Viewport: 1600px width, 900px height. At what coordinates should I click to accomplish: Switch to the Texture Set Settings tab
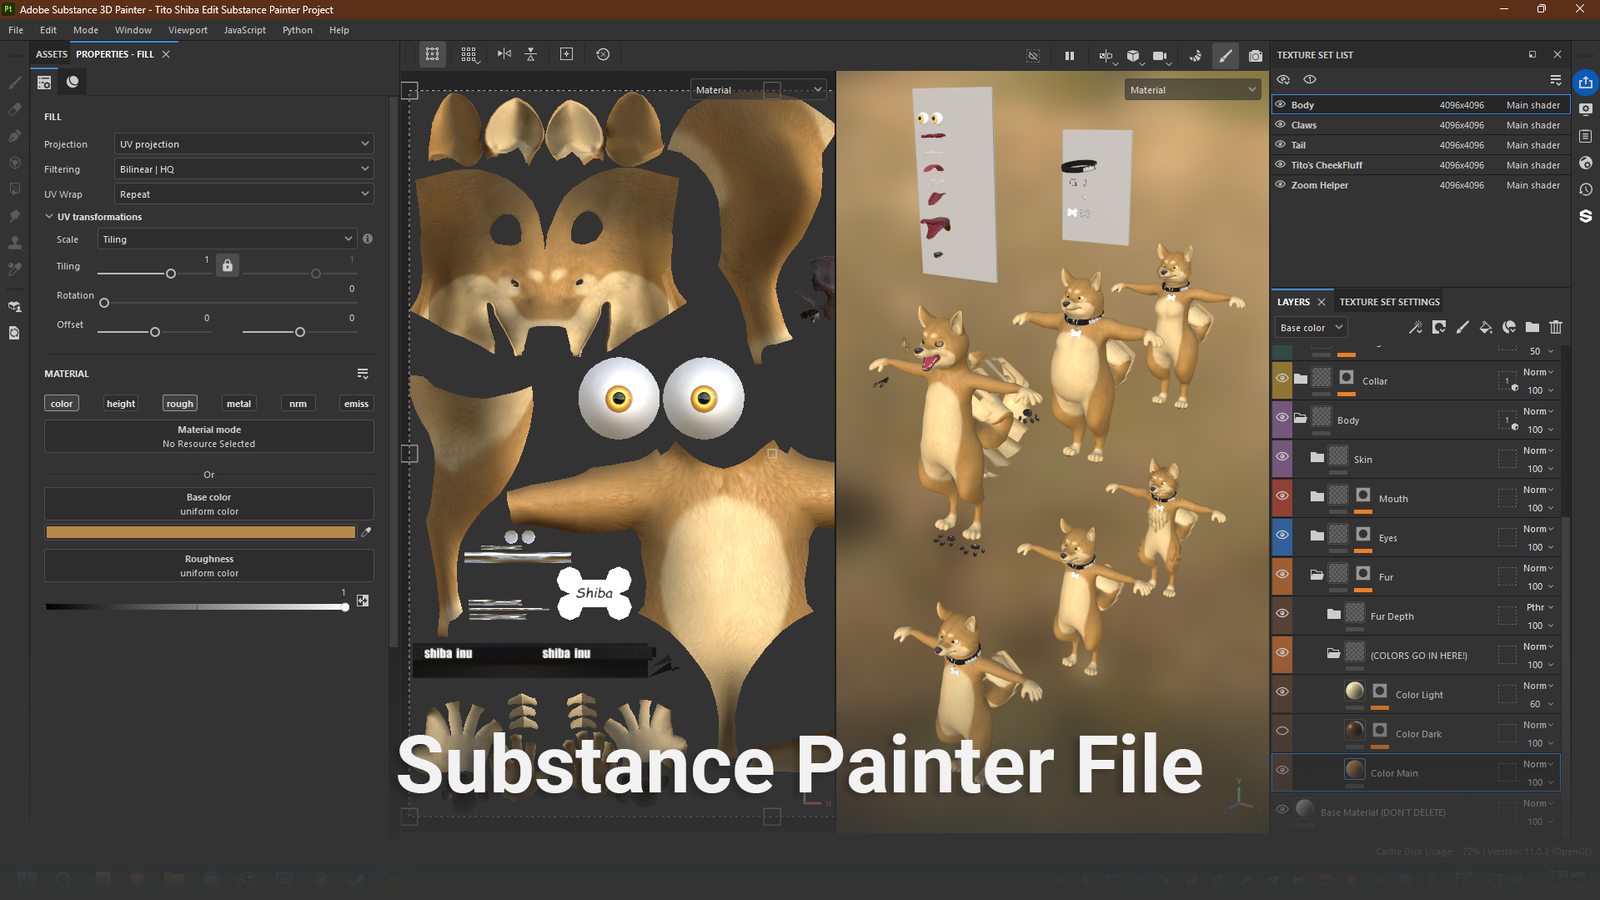1389,301
